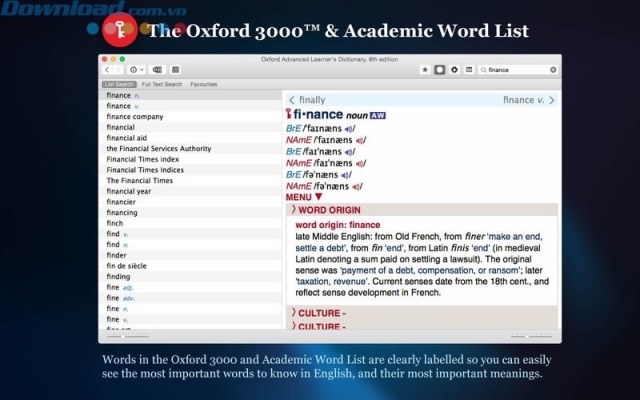
Task: Go to next entry 'finance v.'
Action: click(x=523, y=100)
